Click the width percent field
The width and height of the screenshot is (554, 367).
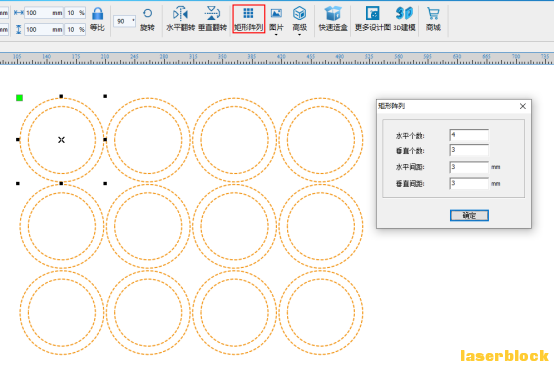coord(76,13)
